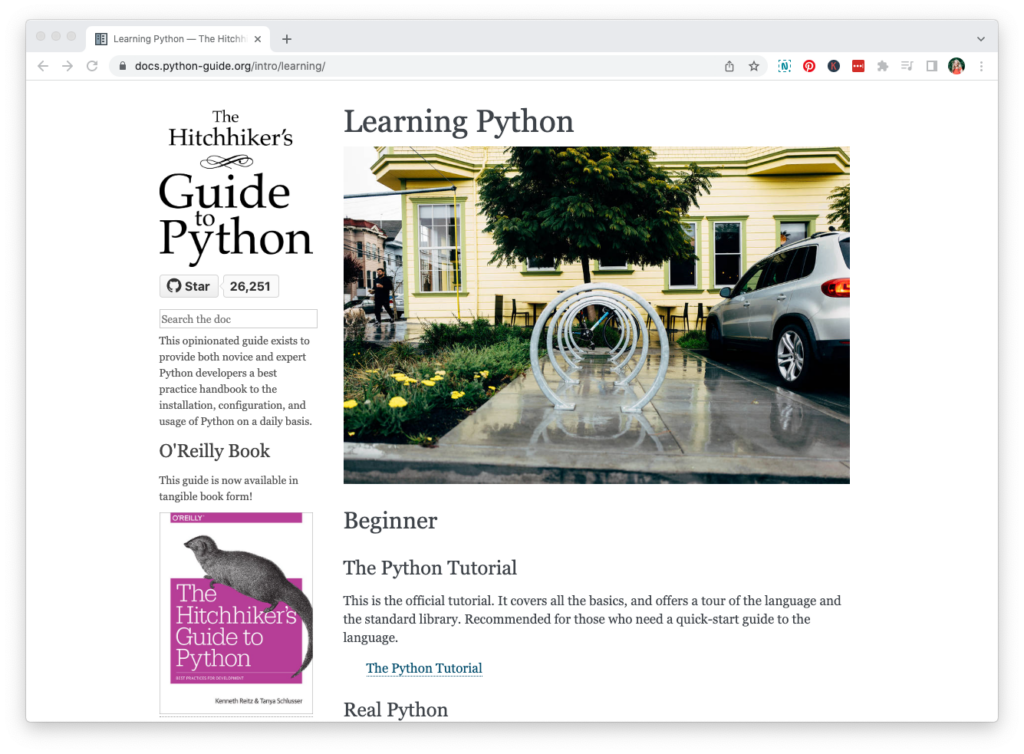Click the O'Reilly book cover image
Viewport: 1024px width, 754px height.
(236, 612)
